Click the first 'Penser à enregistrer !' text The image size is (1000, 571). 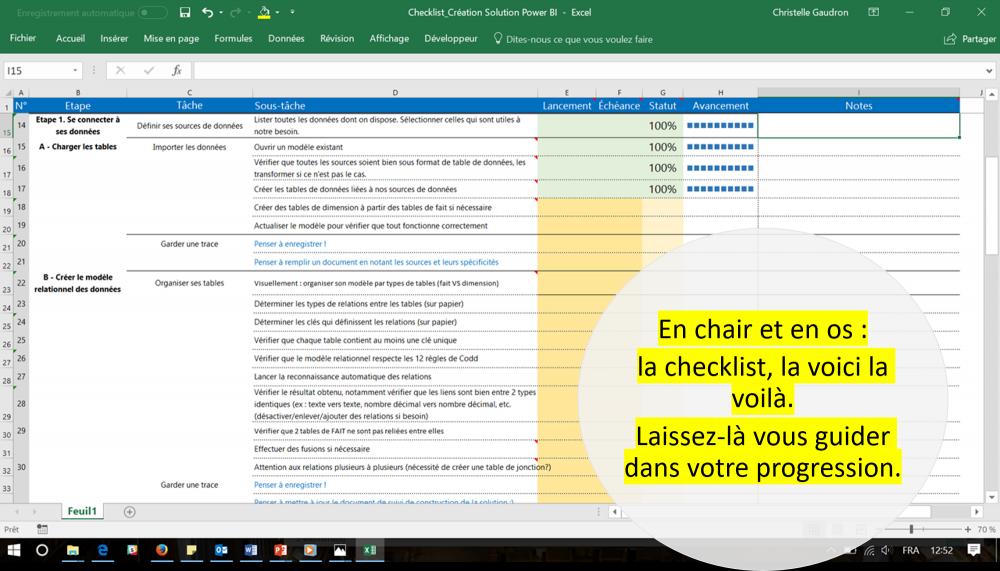tap(290, 244)
